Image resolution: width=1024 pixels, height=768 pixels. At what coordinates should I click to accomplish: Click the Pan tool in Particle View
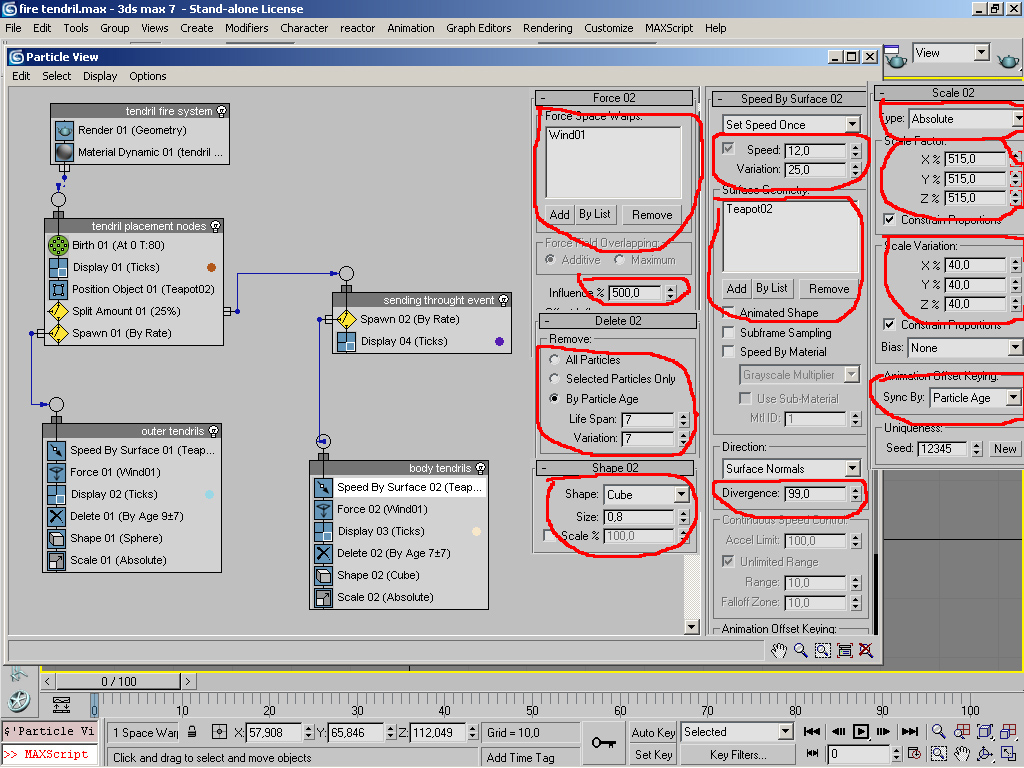(x=779, y=650)
